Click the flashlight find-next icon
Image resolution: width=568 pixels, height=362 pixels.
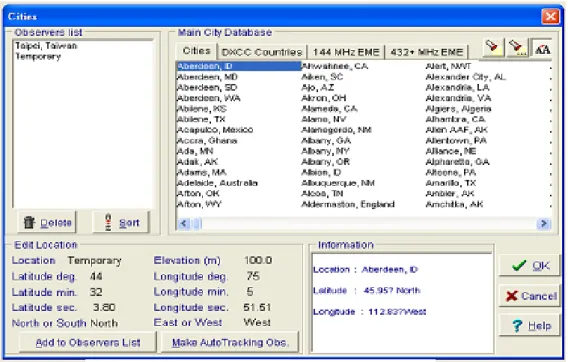tap(517, 48)
